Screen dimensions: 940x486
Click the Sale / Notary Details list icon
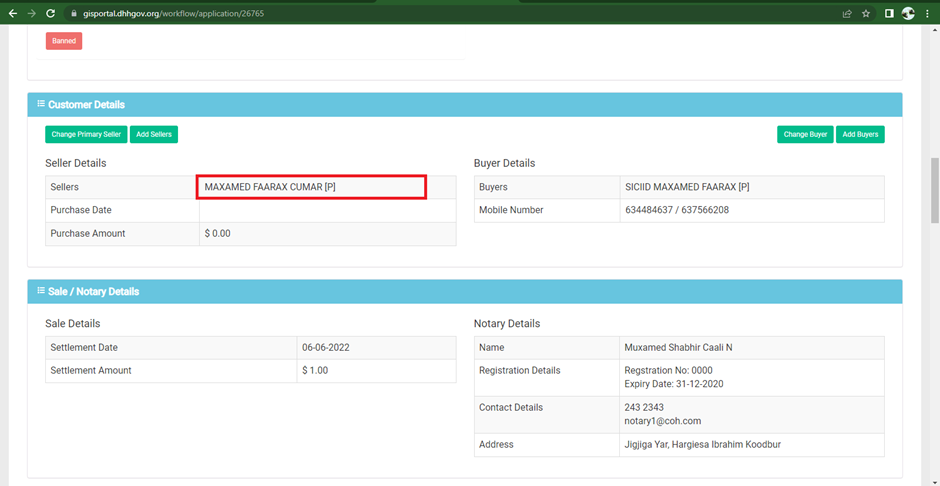tap(41, 291)
